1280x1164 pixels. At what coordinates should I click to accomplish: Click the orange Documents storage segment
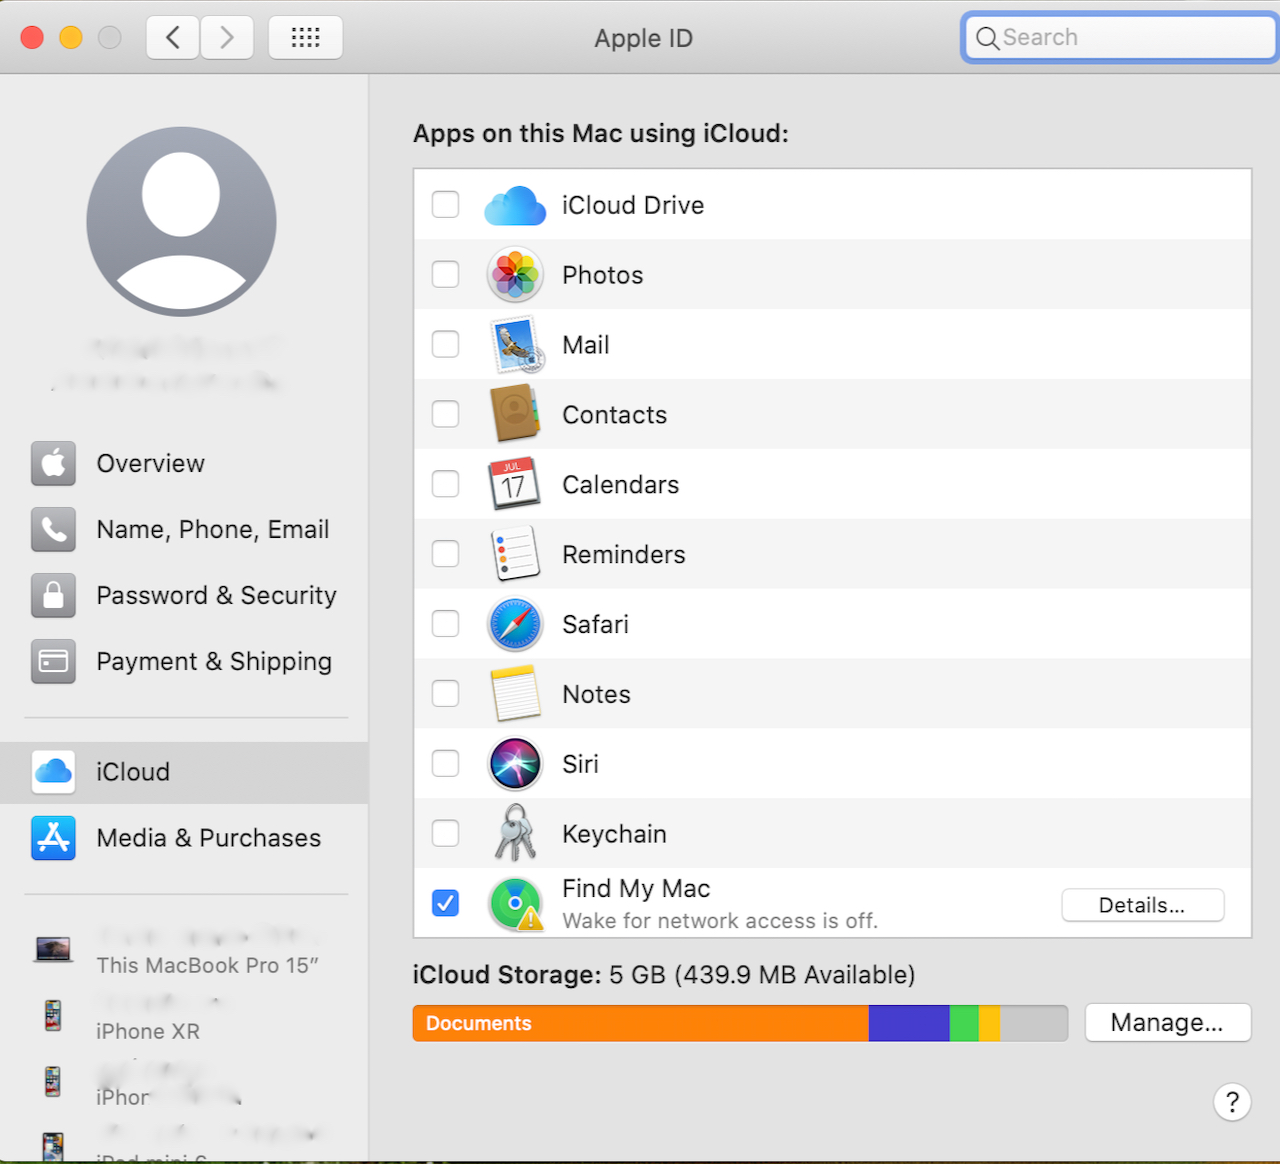click(x=641, y=1023)
